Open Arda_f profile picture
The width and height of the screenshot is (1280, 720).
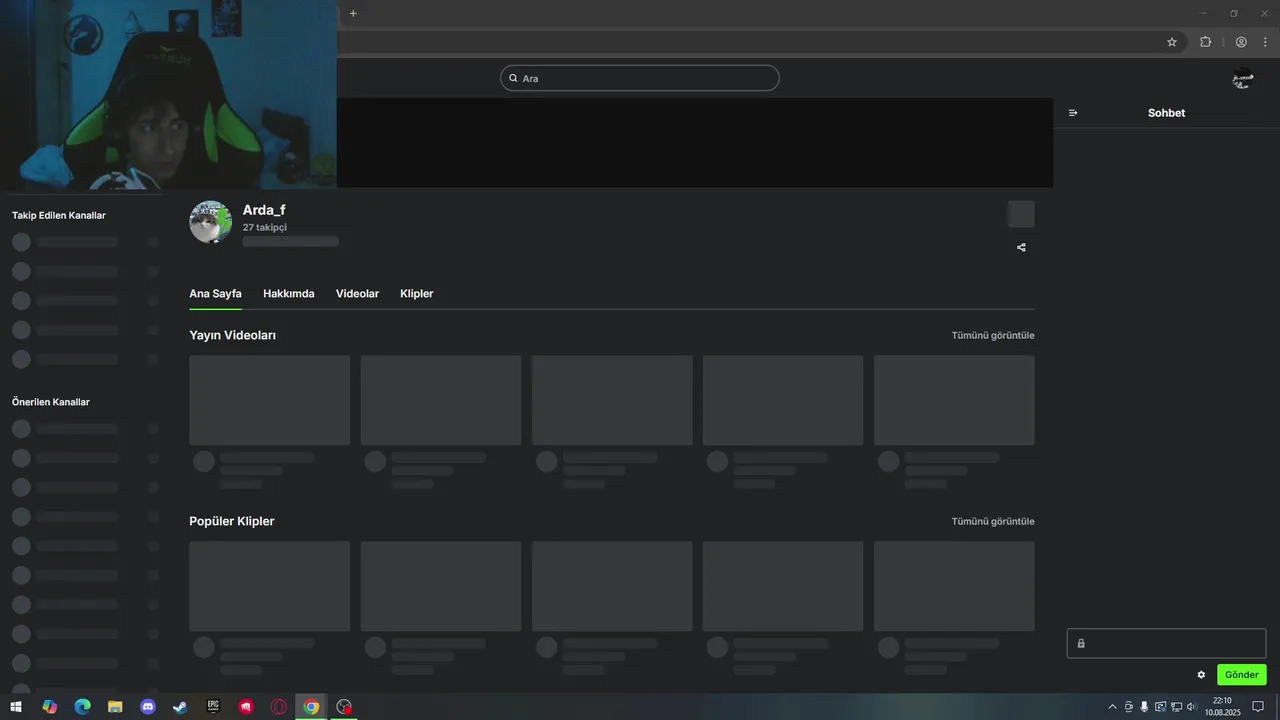pos(211,222)
